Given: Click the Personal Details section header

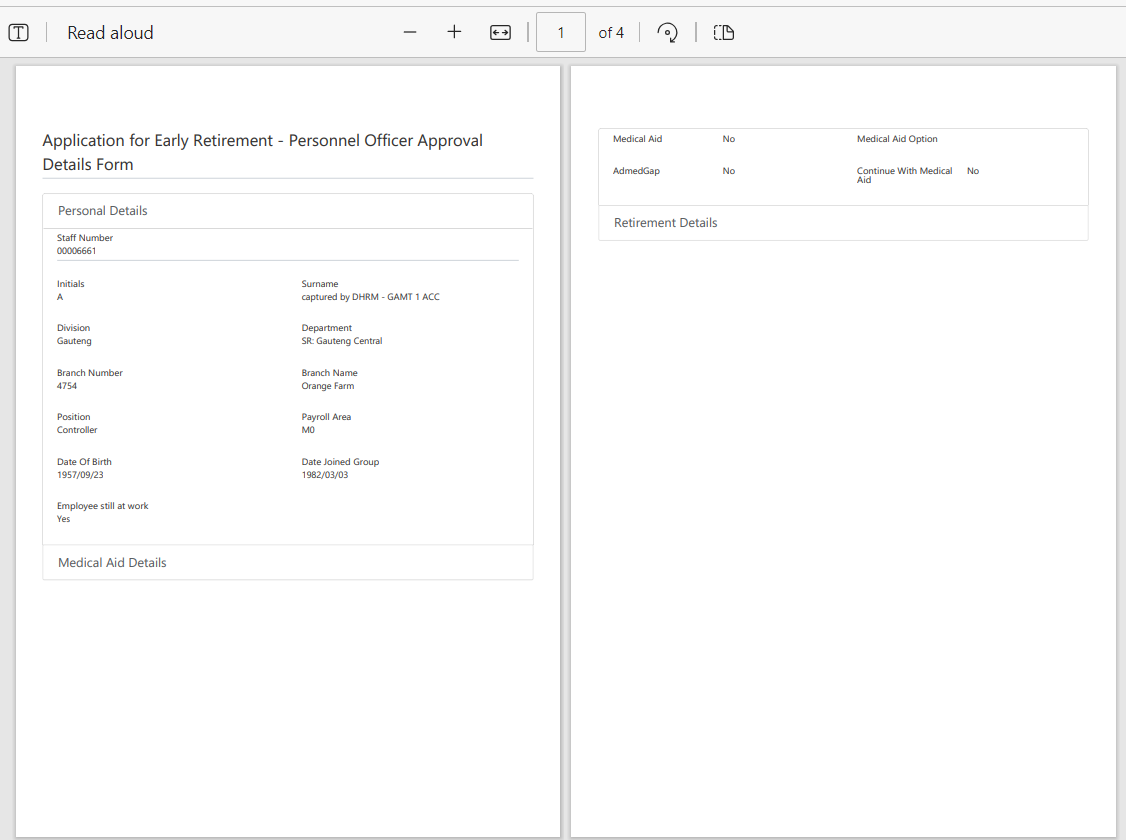Looking at the screenshot, I should pos(103,211).
